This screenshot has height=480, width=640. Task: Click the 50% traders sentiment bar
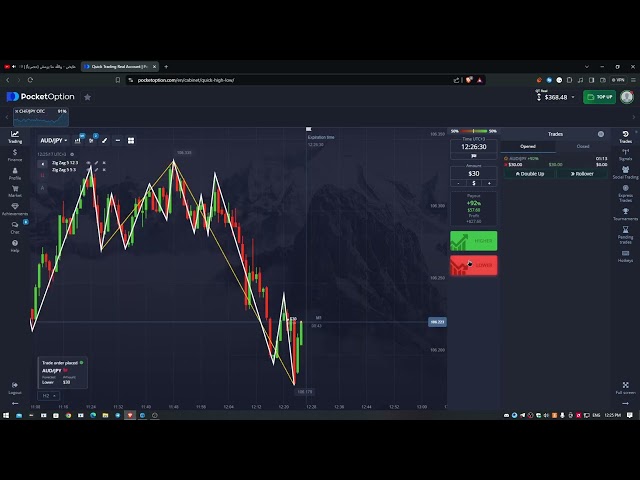tap(473, 131)
